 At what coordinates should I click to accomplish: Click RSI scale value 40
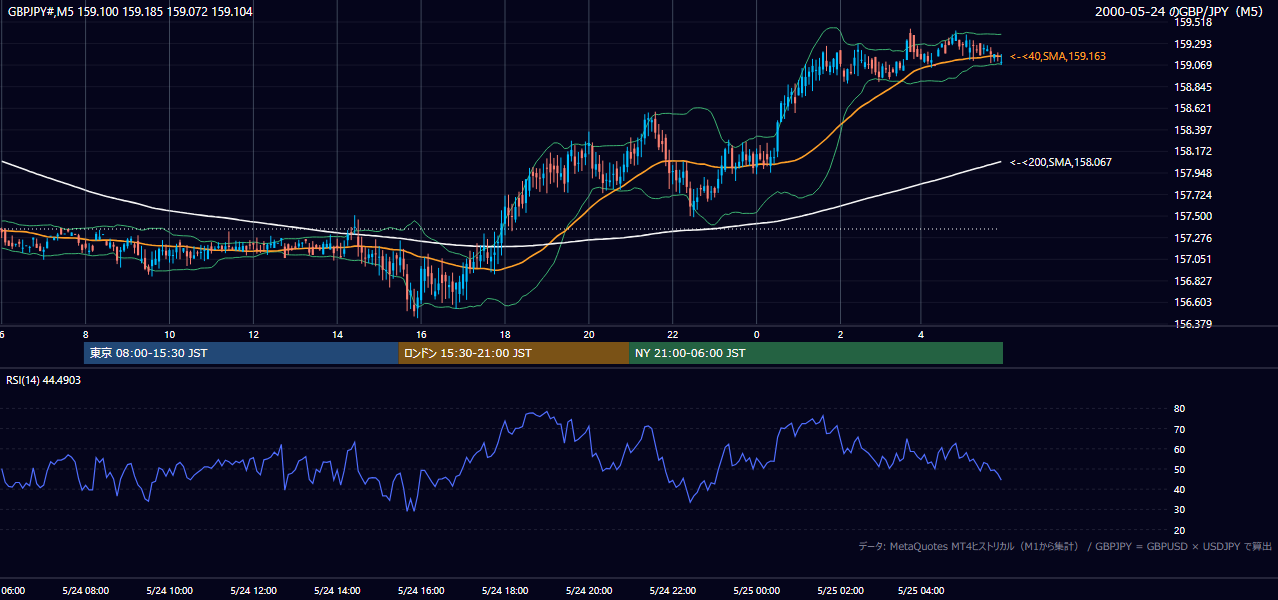coord(1179,489)
